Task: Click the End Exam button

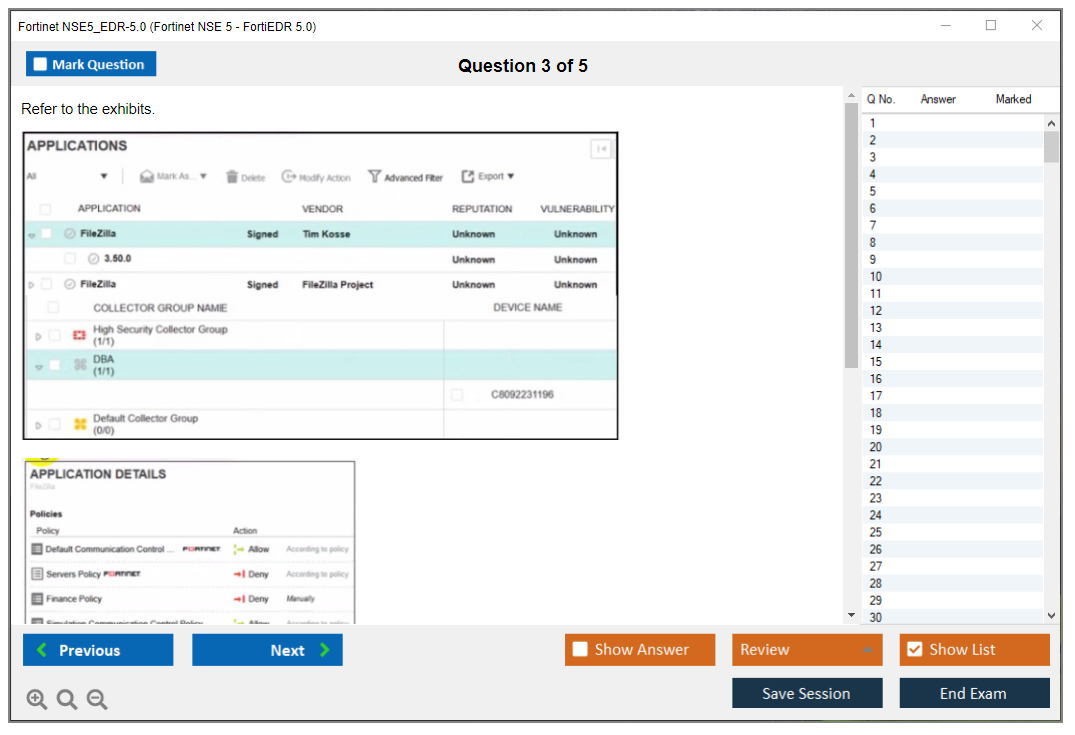Action: tap(974, 693)
